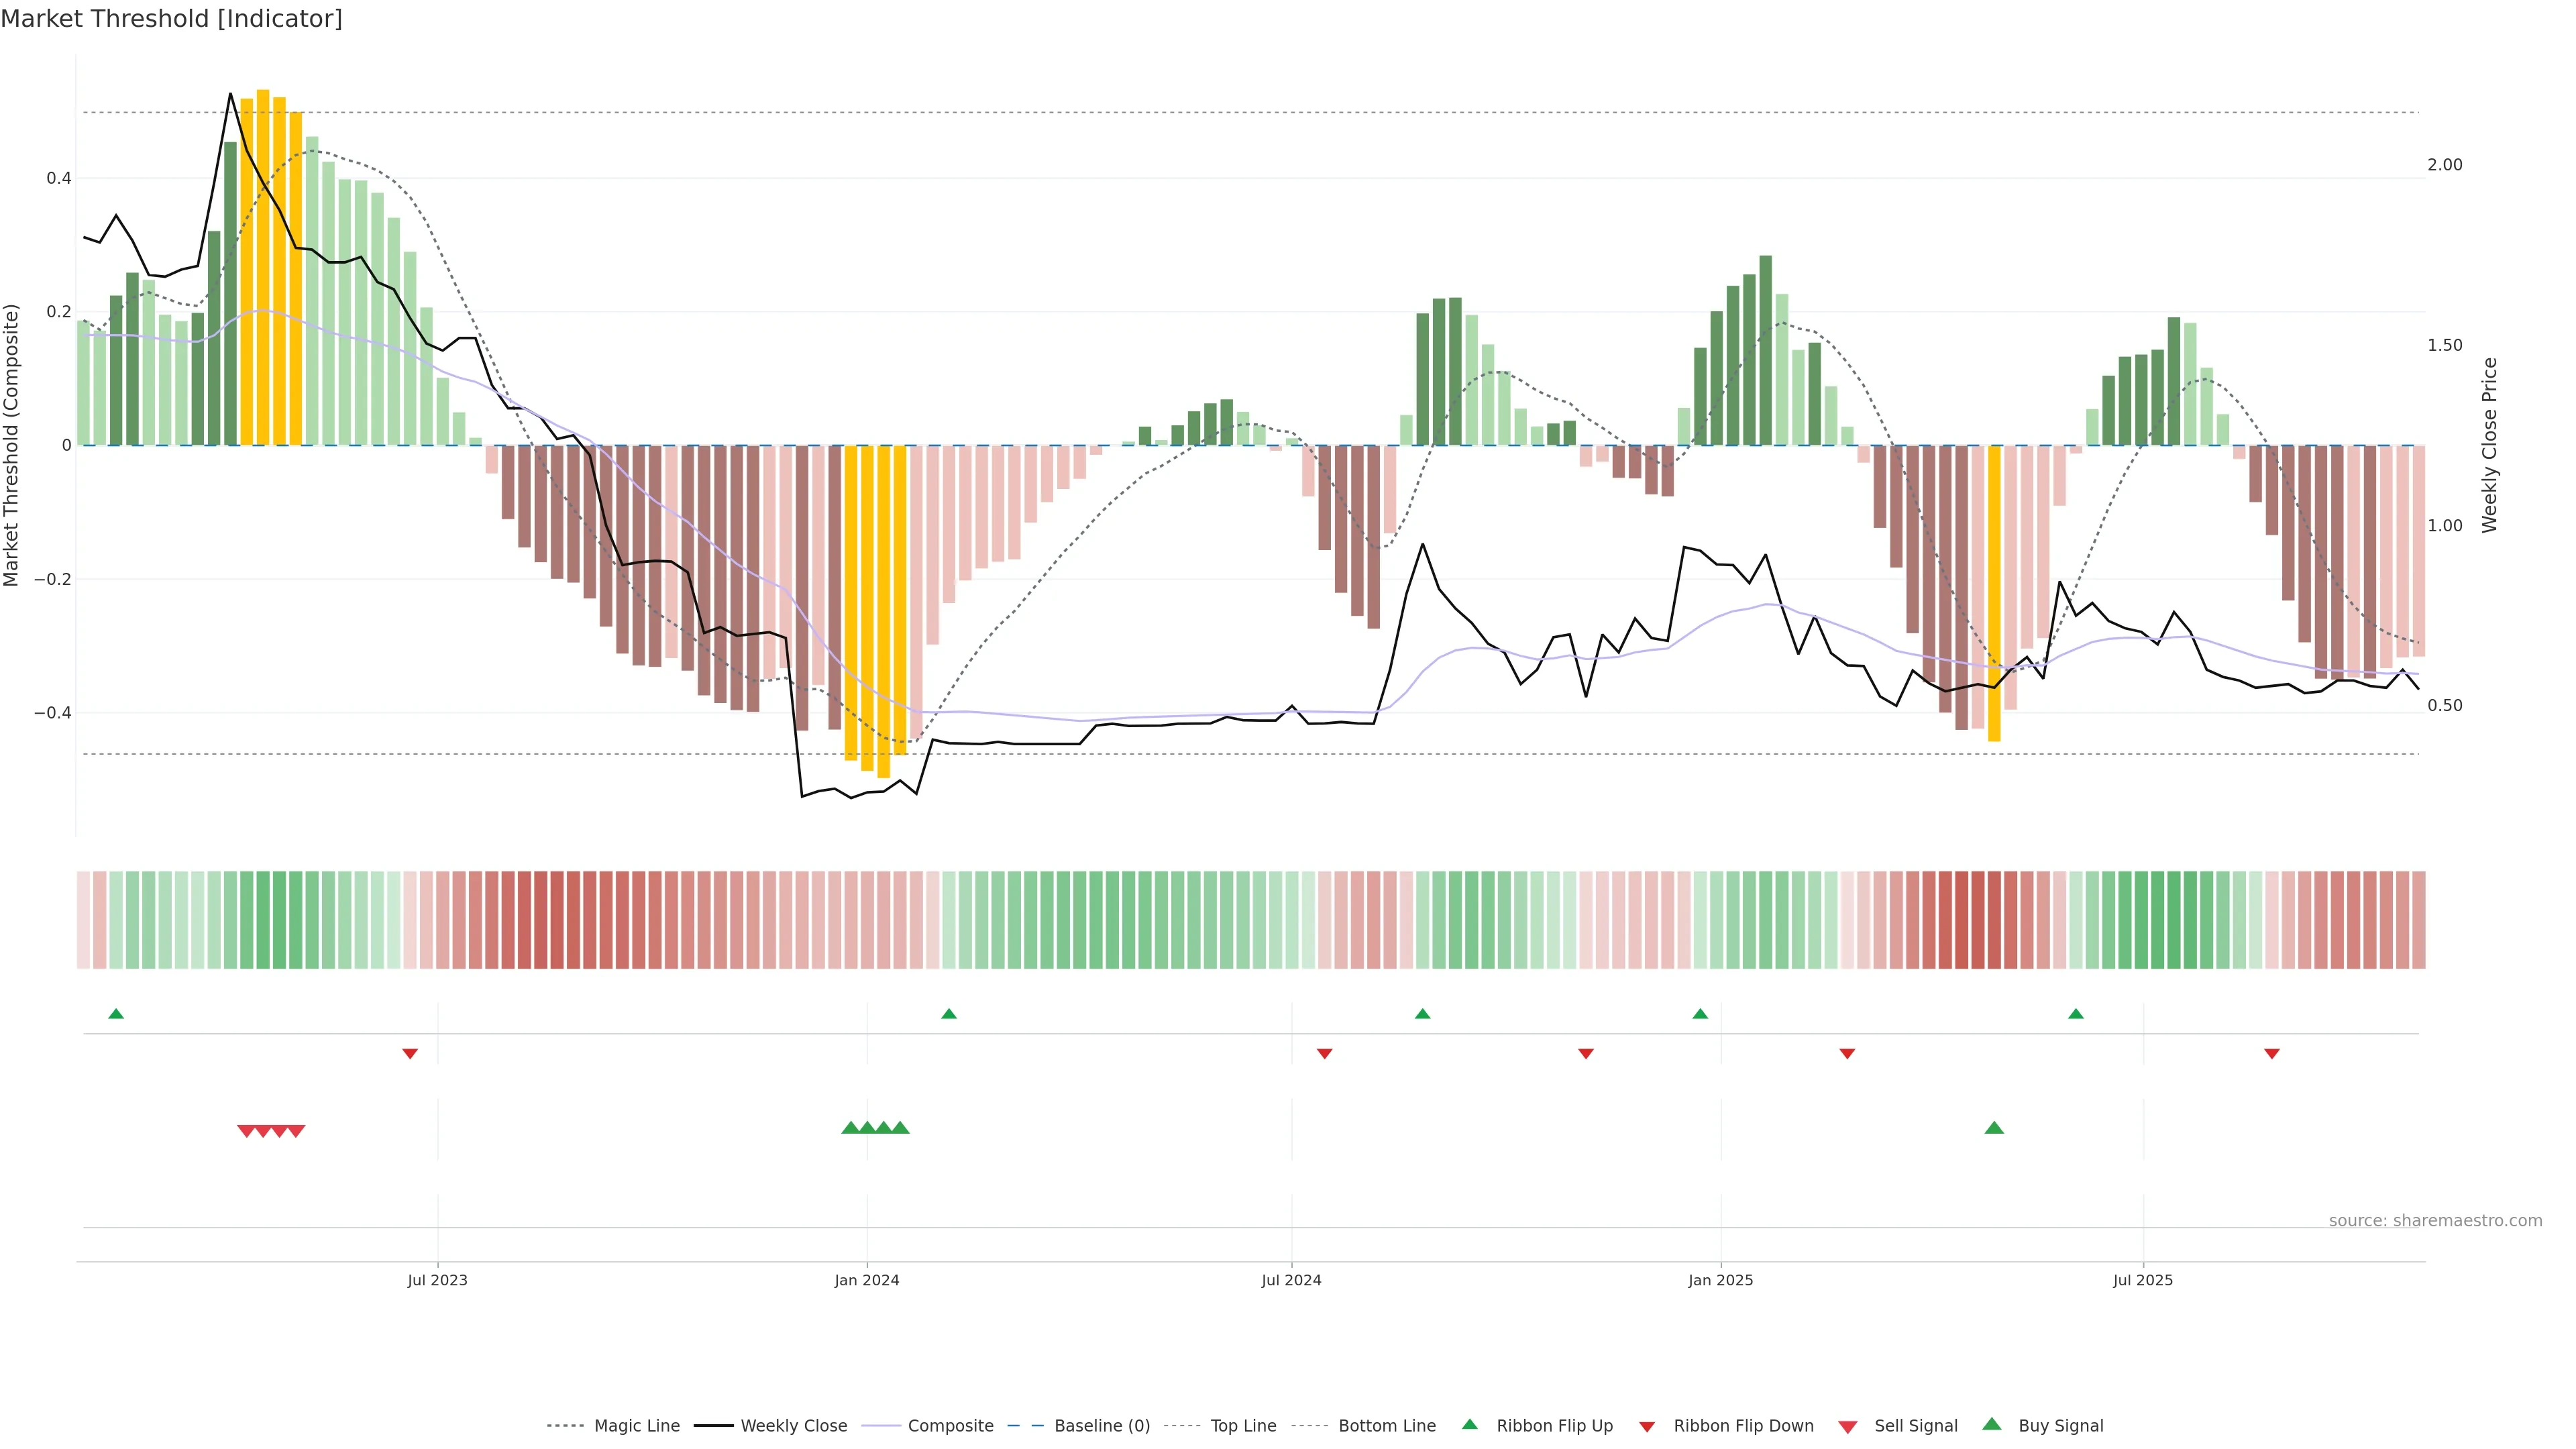Image resolution: width=2576 pixels, height=1449 pixels.
Task: Hide the Top Line legend entry
Action: (x=1243, y=1426)
